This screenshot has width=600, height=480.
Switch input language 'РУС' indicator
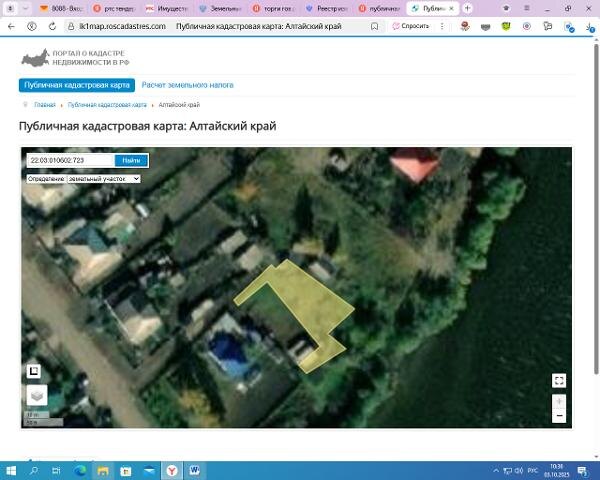coord(533,470)
